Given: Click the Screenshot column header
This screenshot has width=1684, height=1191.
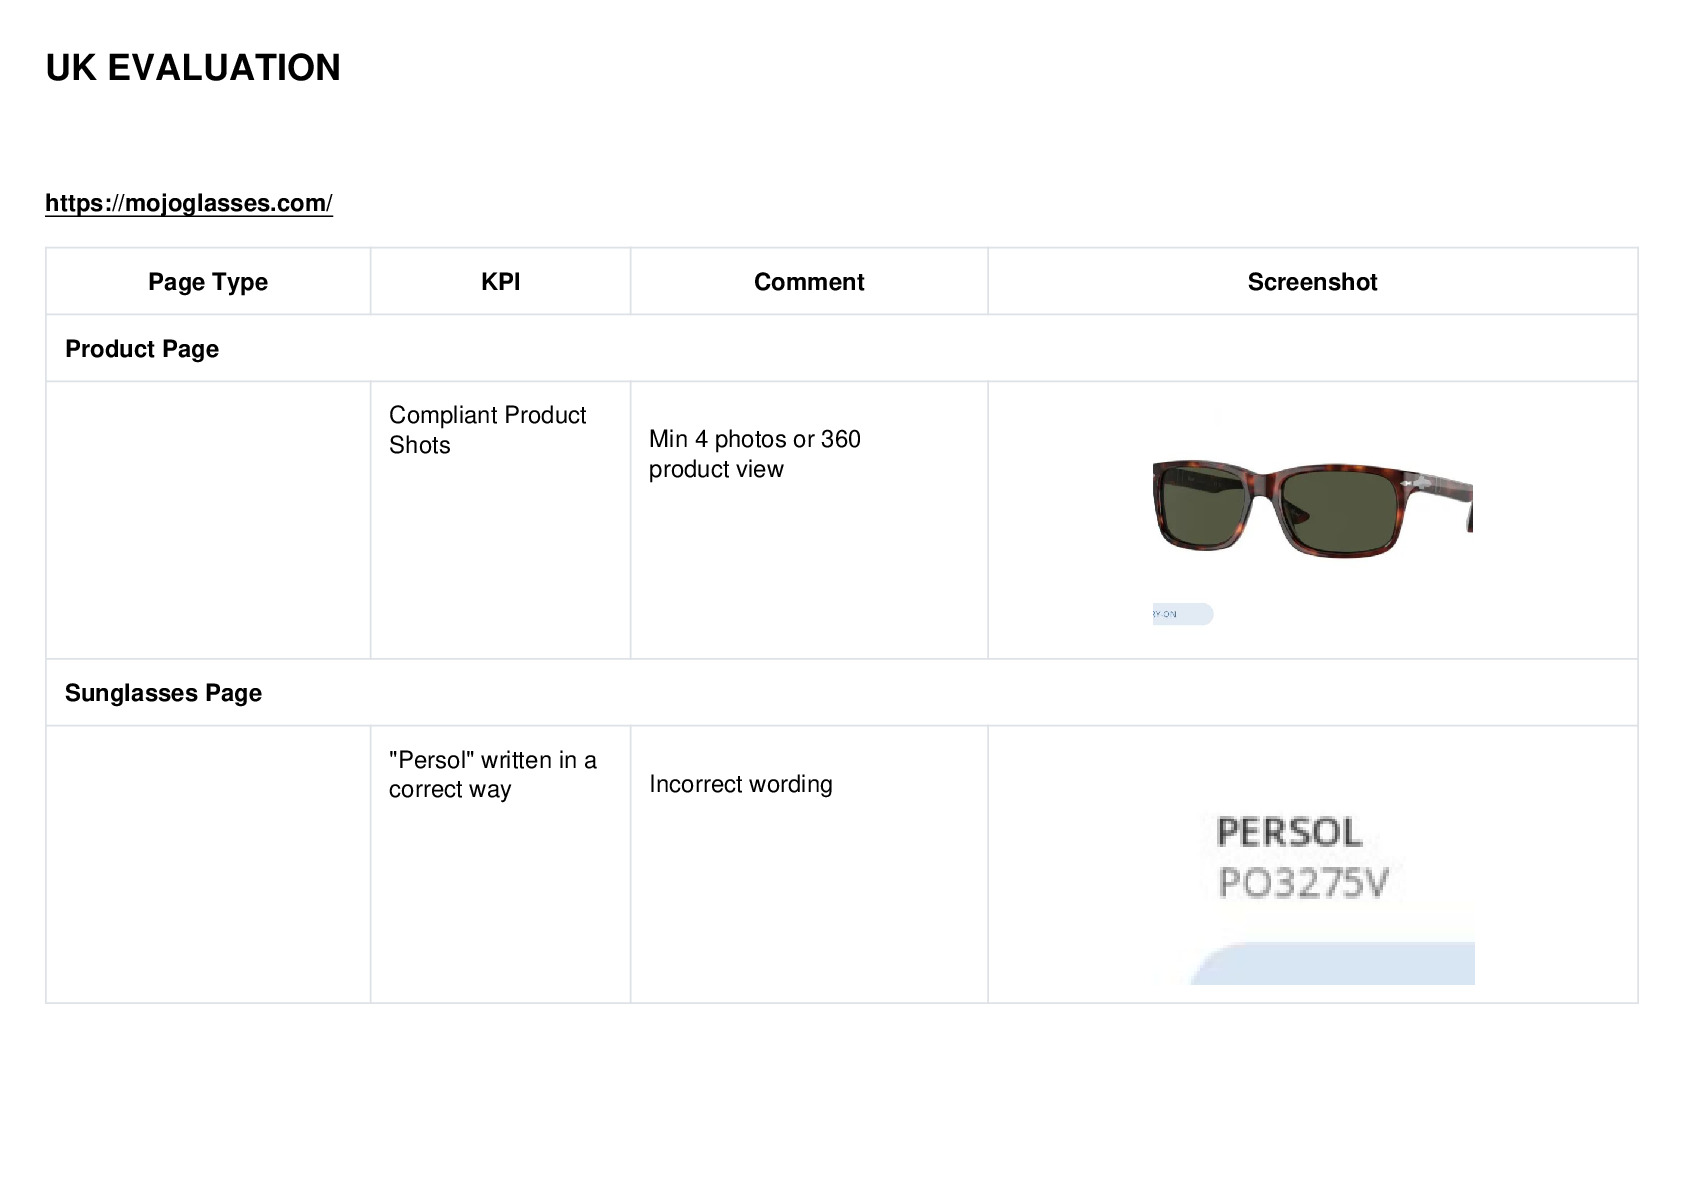Looking at the screenshot, I should [1312, 282].
